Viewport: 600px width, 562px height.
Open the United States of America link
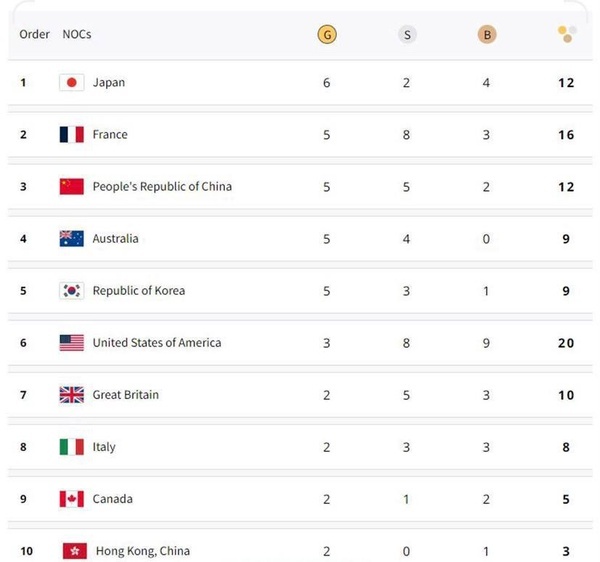coord(157,343)
